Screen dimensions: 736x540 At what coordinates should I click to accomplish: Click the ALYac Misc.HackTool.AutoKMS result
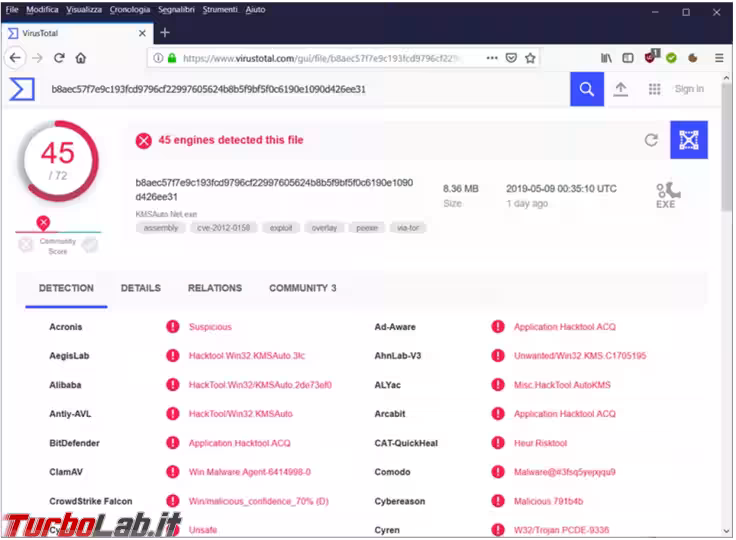[562, 385]
